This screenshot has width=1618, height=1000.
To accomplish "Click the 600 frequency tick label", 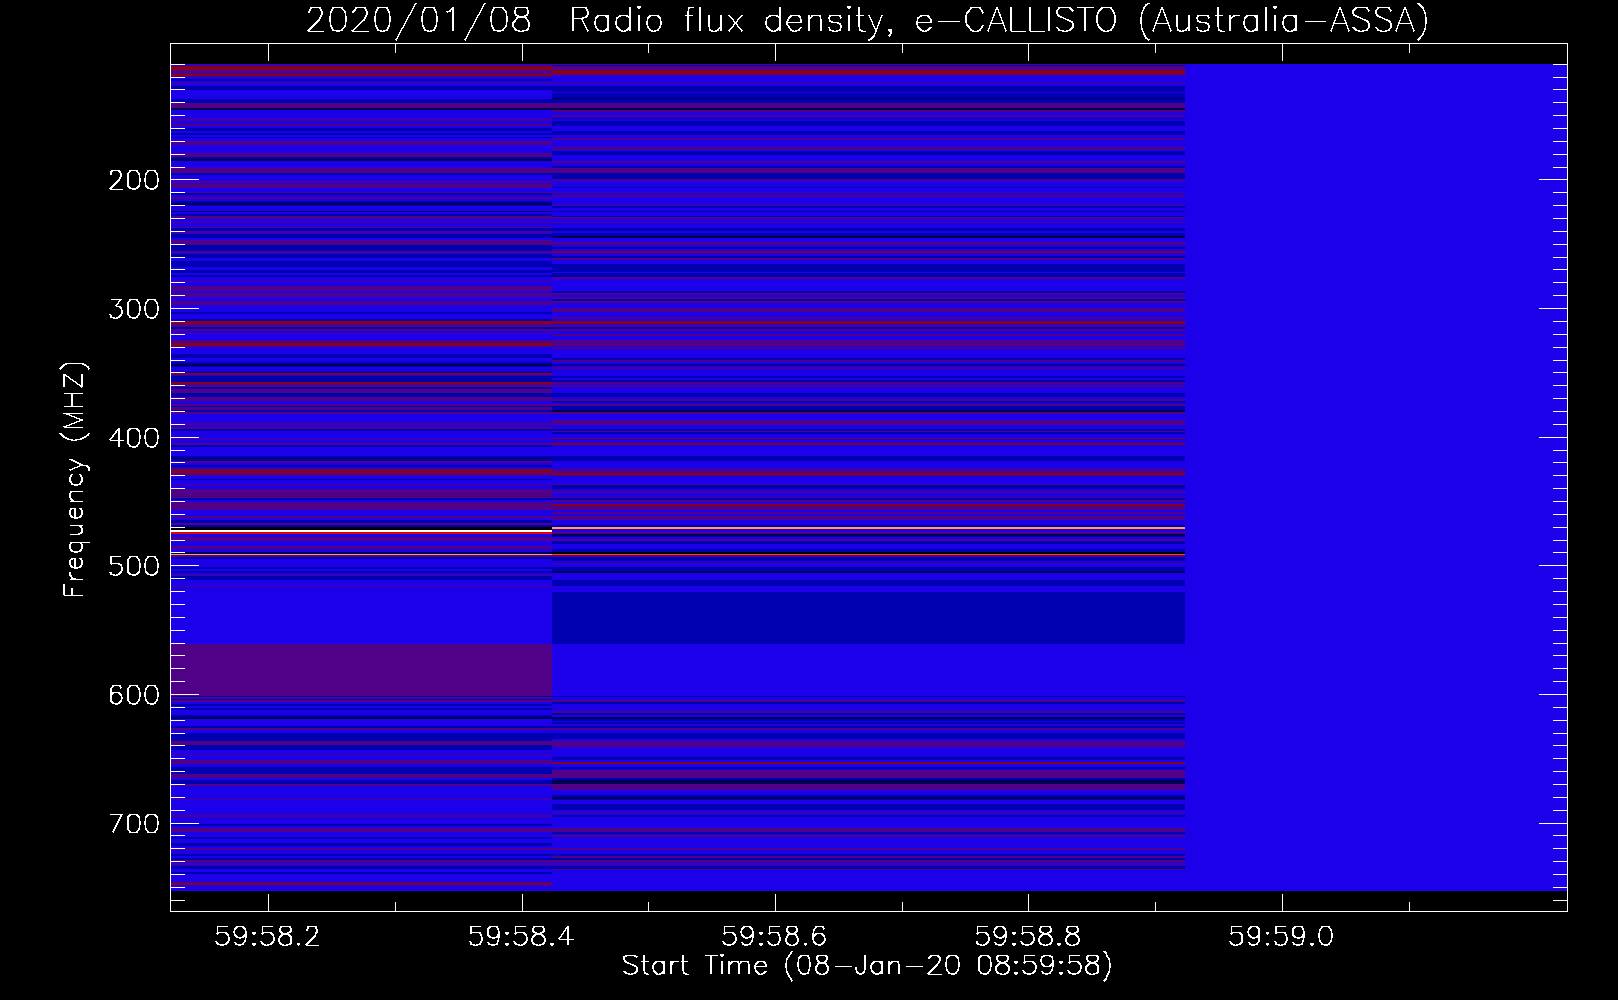I will (134, 695).
